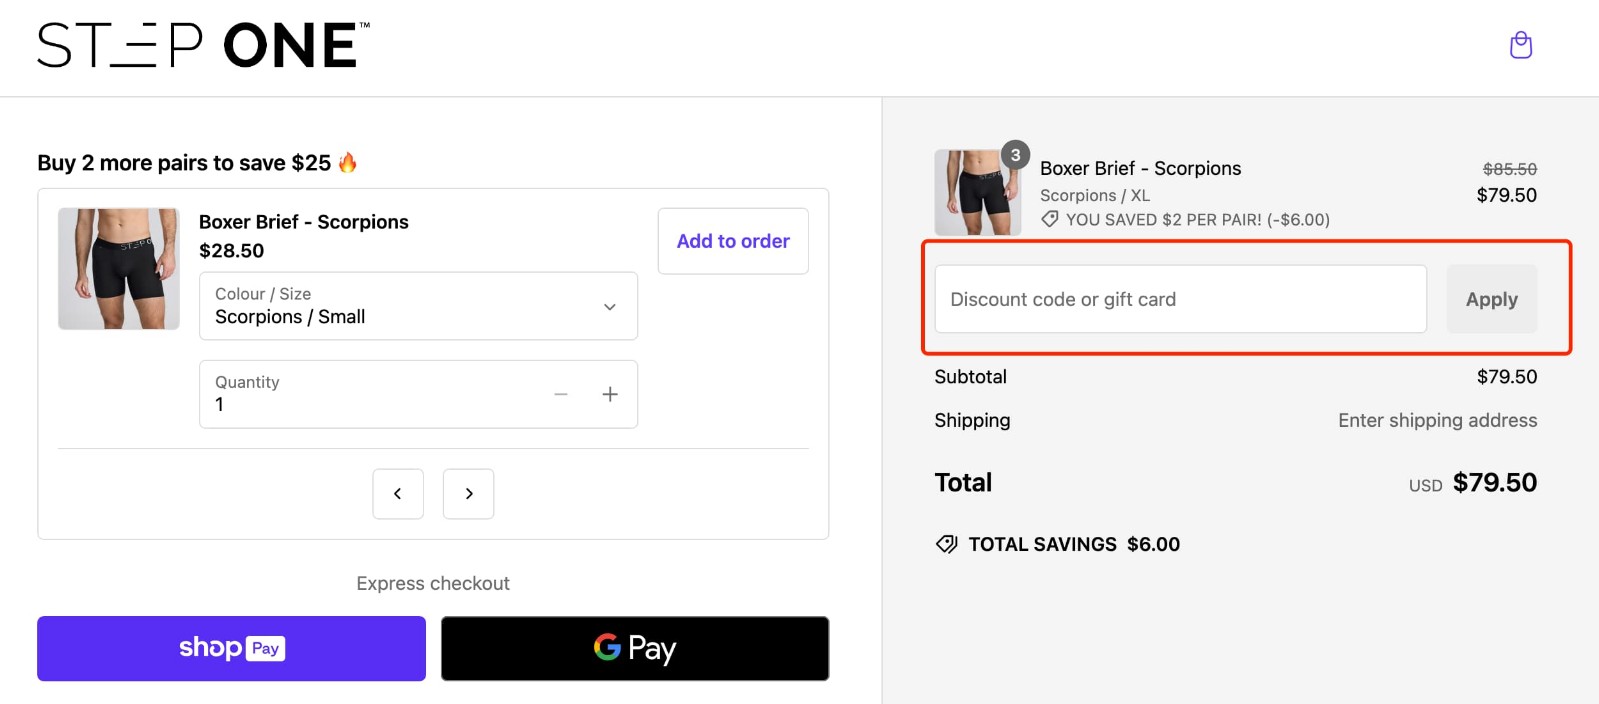Click the Enter shipping address link
Image resolution: width=1599 pixels, height=704 pixels.
pos(1437,420)
